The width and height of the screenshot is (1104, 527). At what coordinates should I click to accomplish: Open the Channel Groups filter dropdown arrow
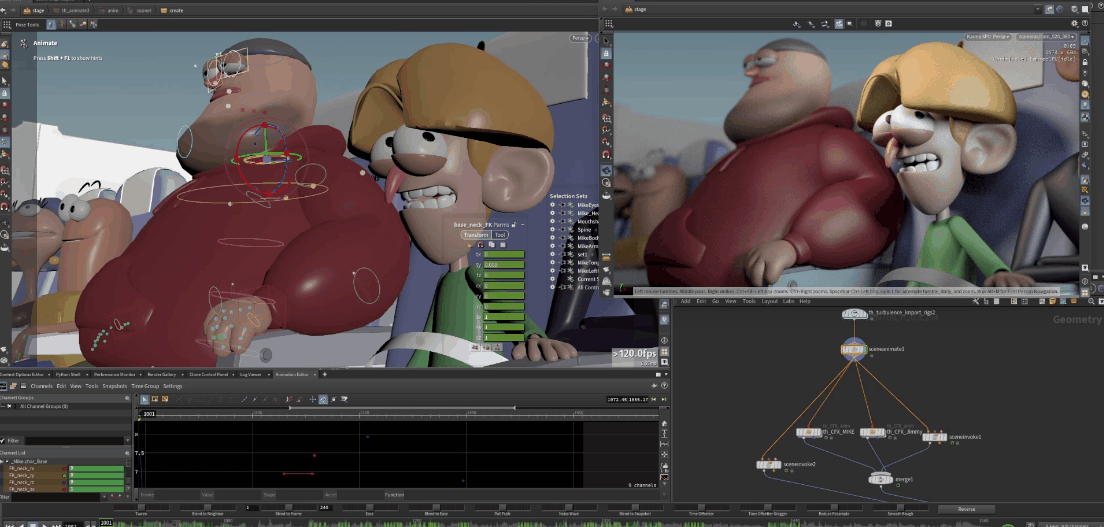click(127, 440)
